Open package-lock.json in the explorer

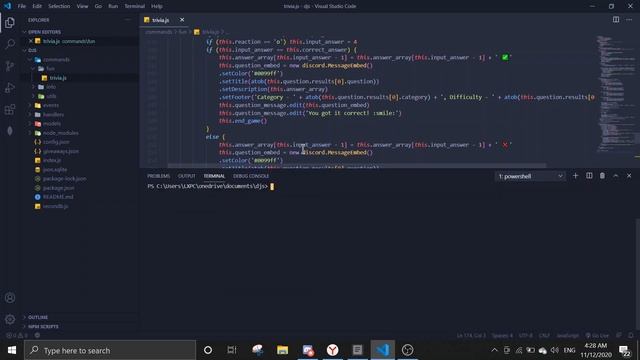pos(64,179)
